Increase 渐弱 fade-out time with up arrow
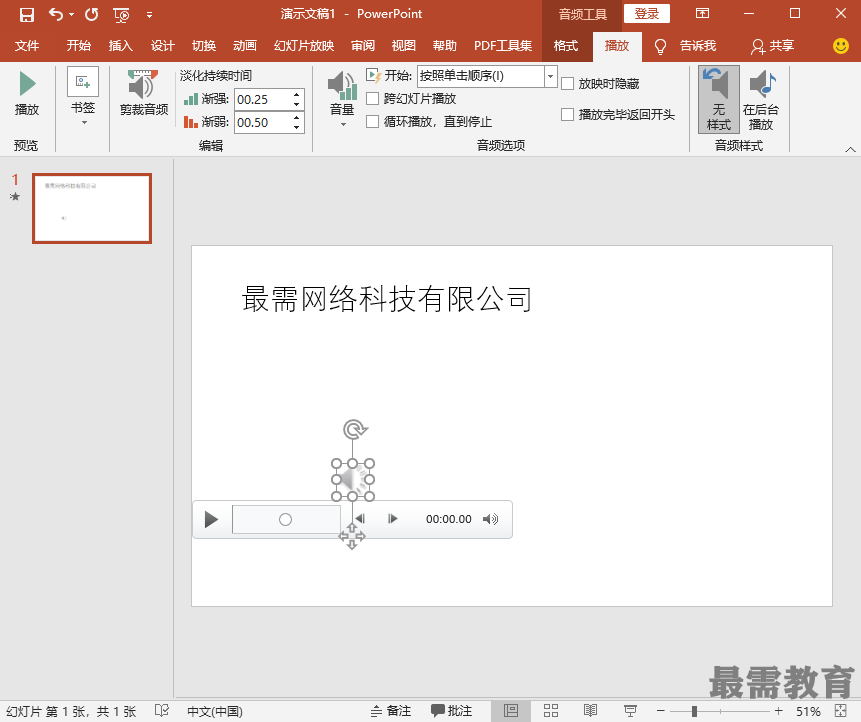Viewport: 861px width, 722px height. coord(297,117)
